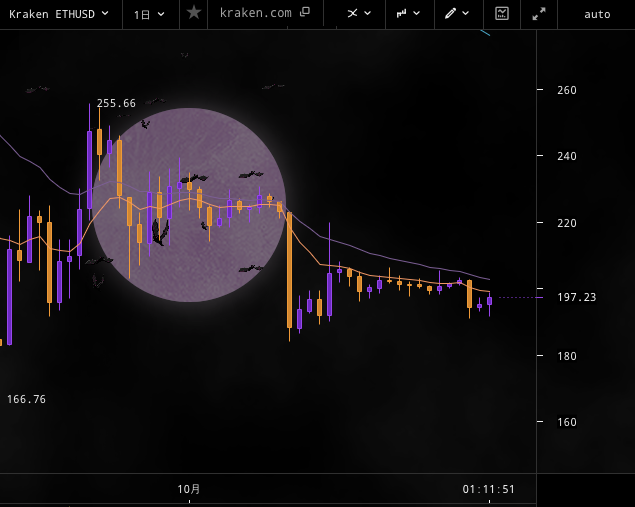Click the 220 price axis label

pyautogui.click(x=567, y=223)
